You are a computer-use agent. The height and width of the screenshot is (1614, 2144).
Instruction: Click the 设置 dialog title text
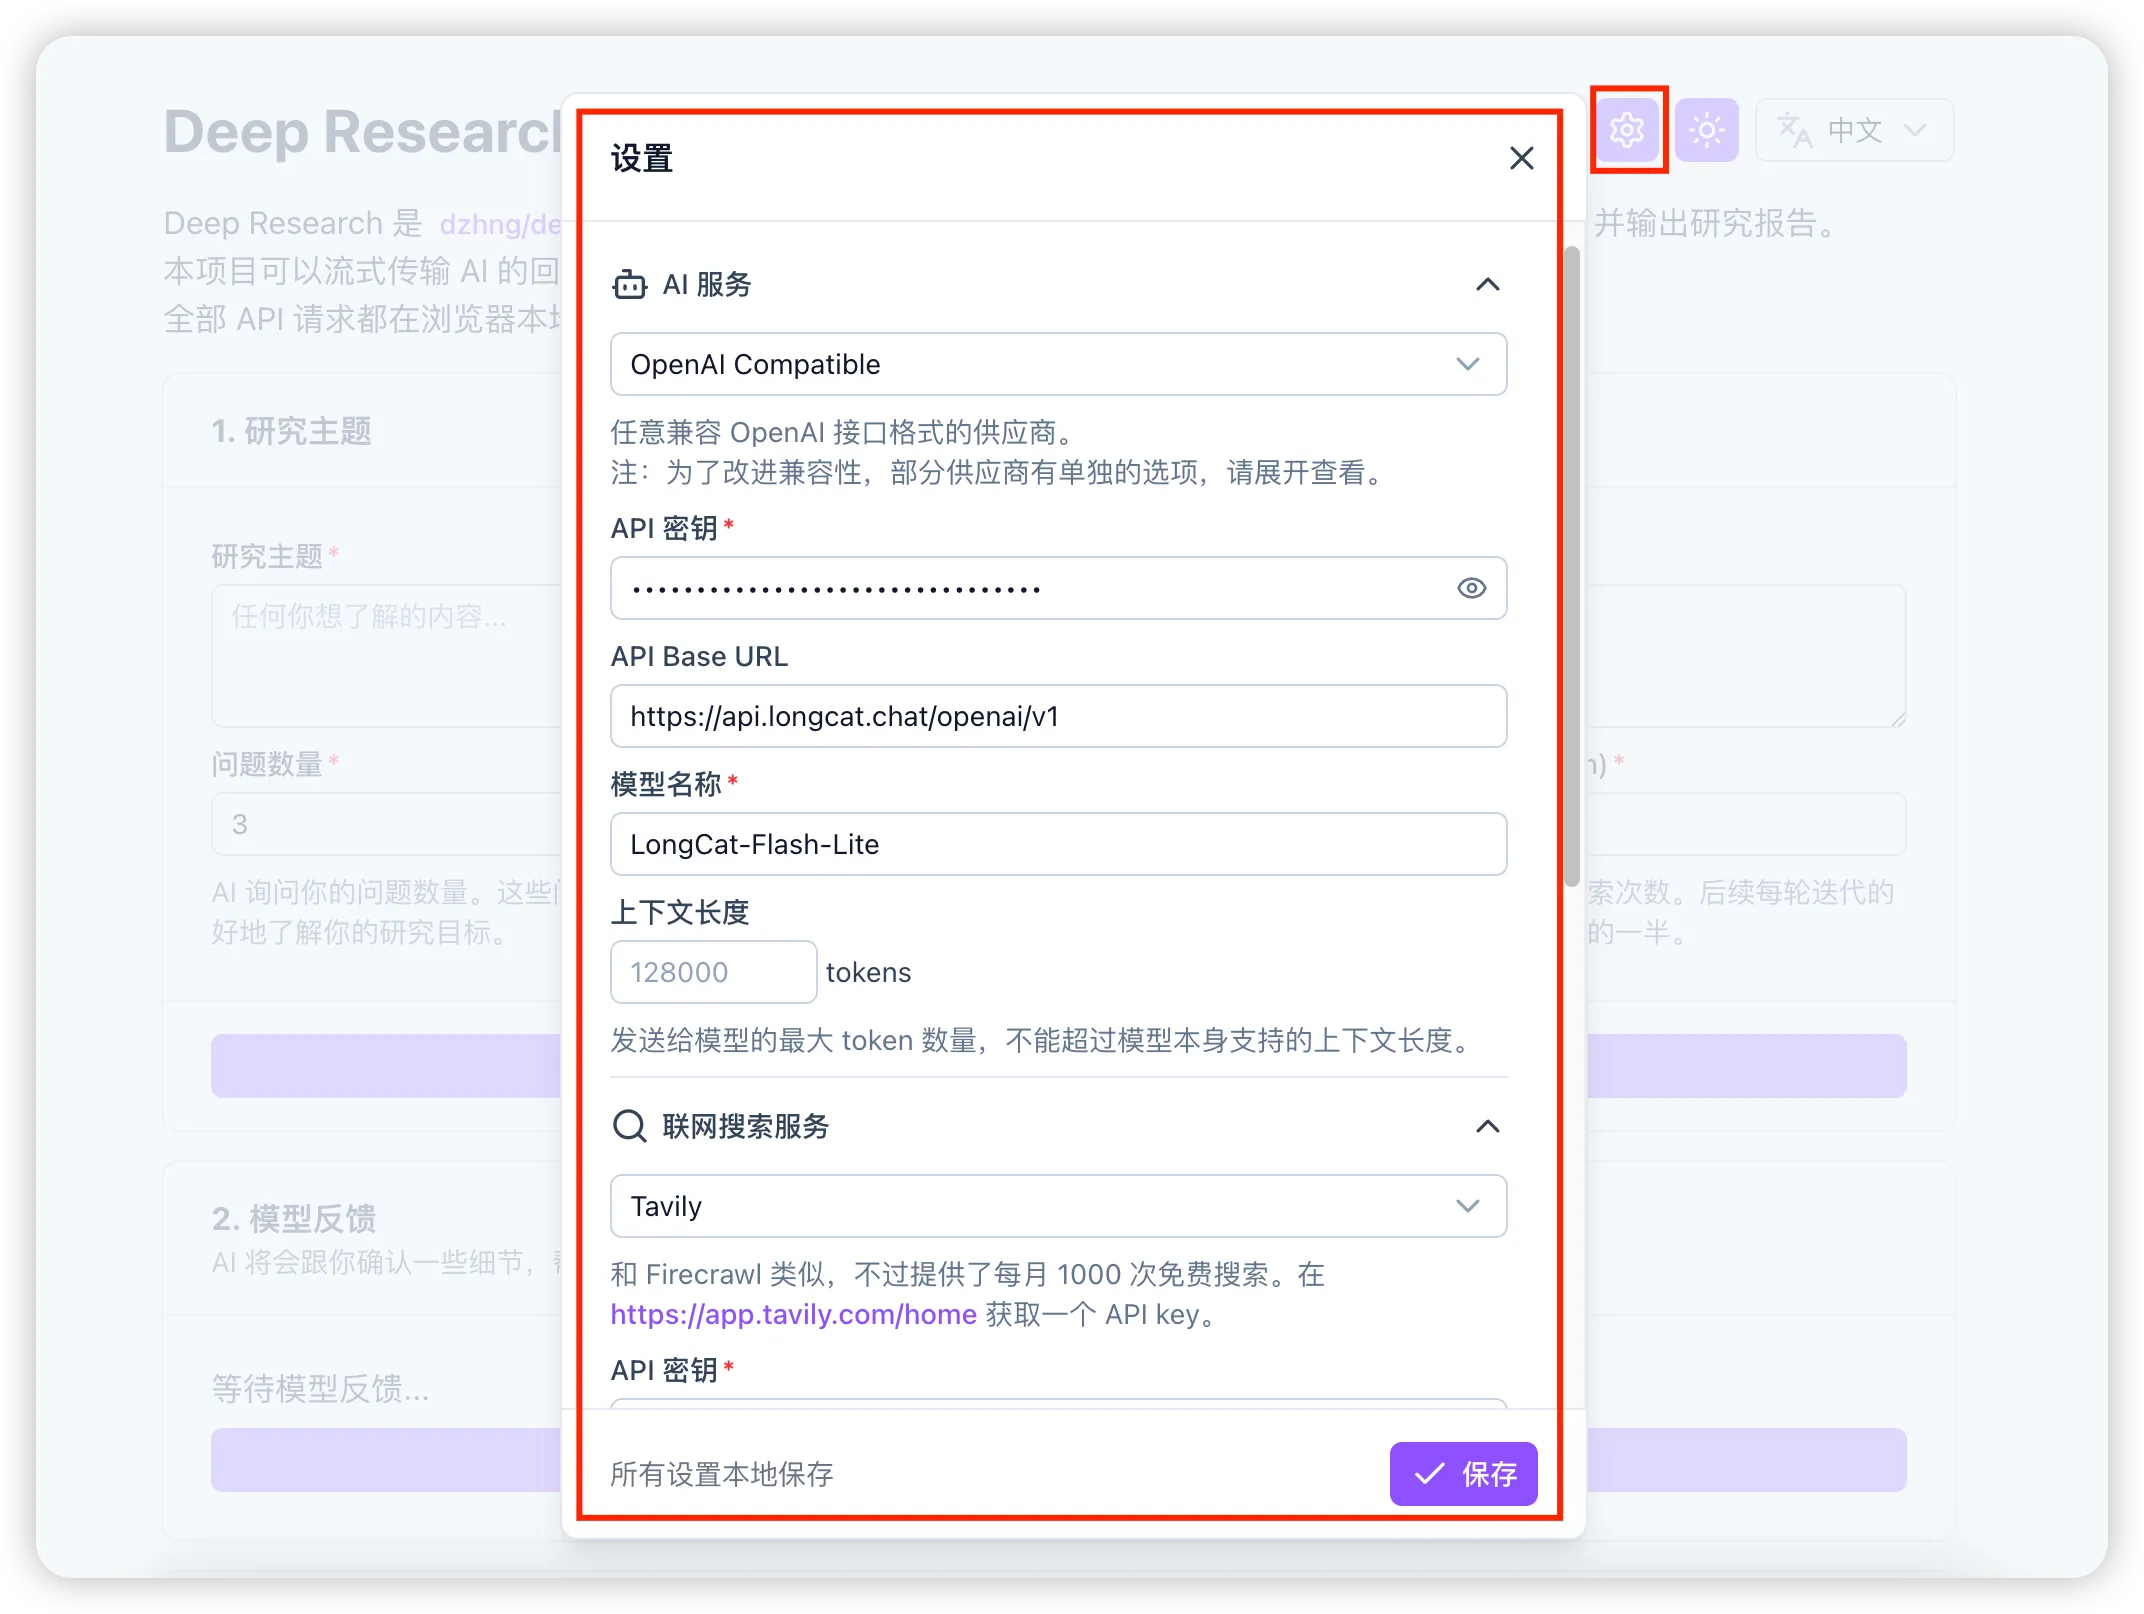642,158
